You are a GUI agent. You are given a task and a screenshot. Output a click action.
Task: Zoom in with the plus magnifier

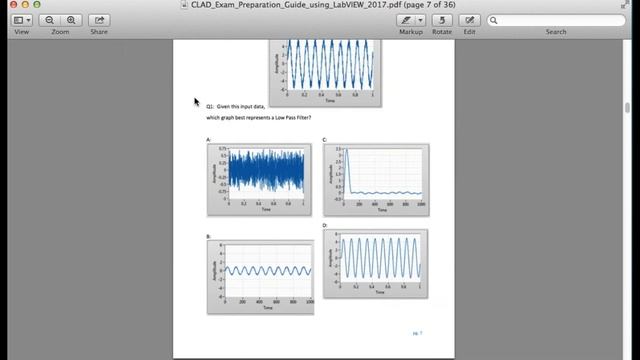click(71, 20)
